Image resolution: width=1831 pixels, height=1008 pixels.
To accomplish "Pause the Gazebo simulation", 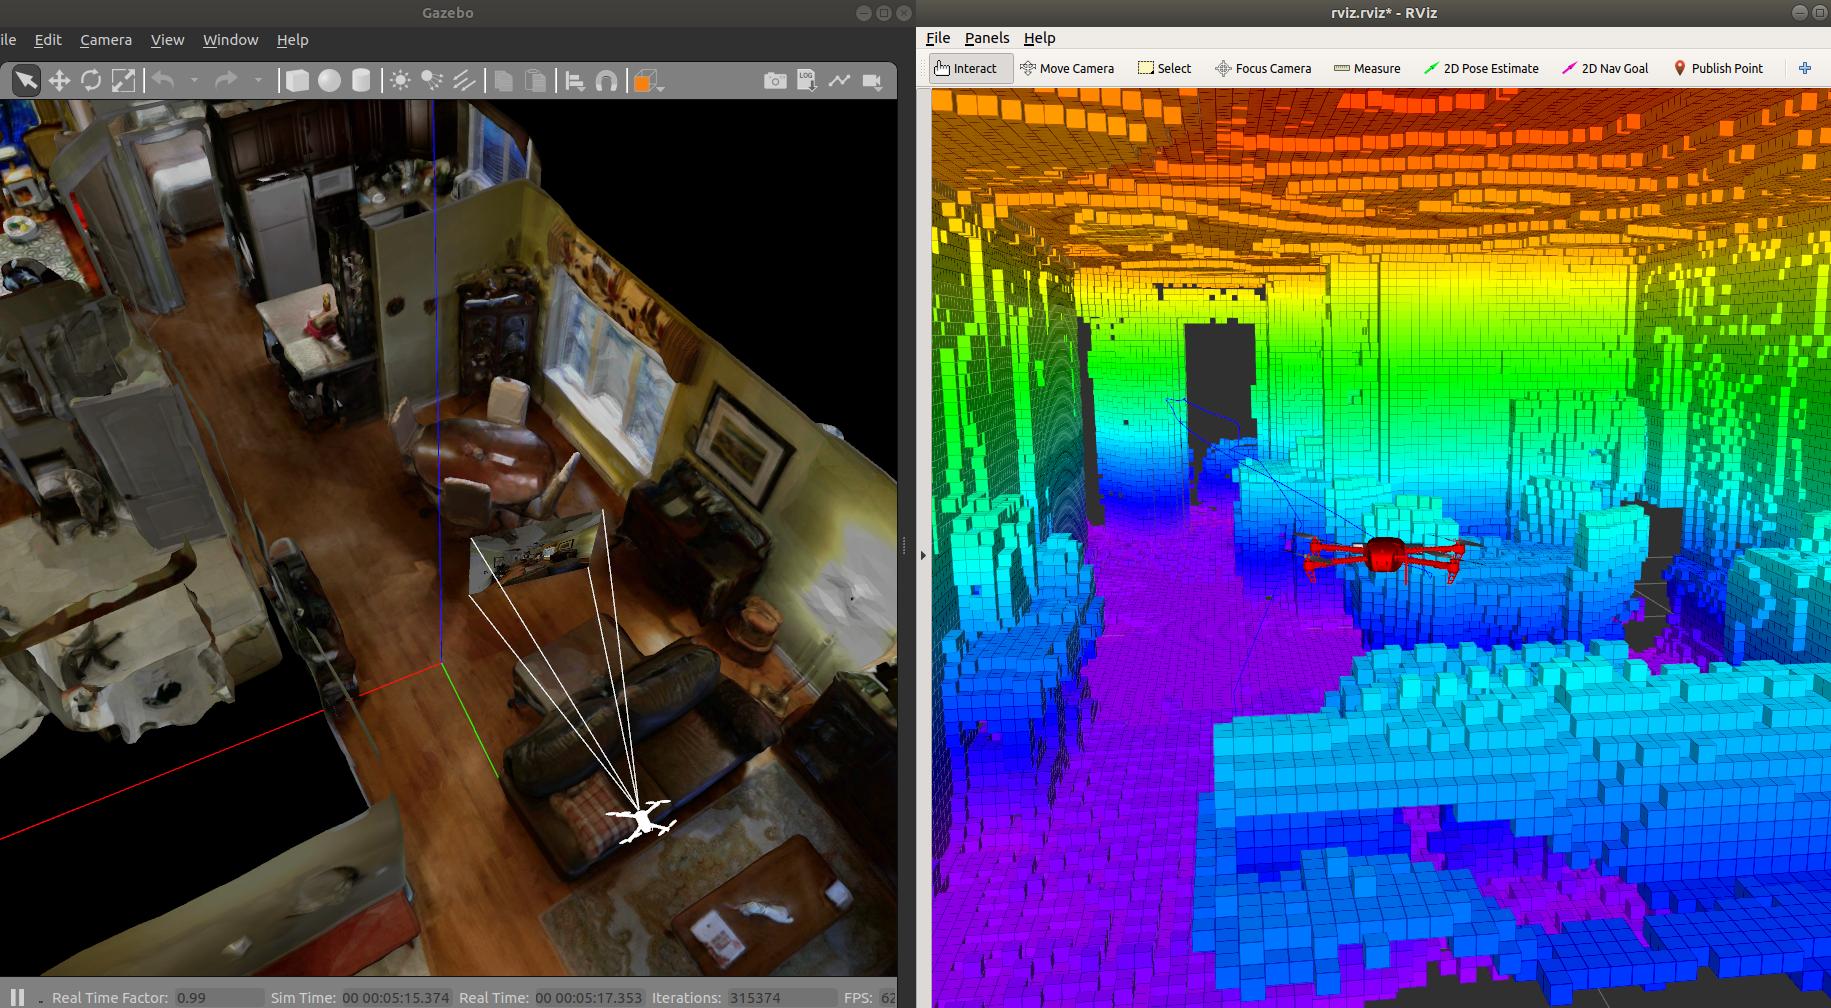I will 17,996.
